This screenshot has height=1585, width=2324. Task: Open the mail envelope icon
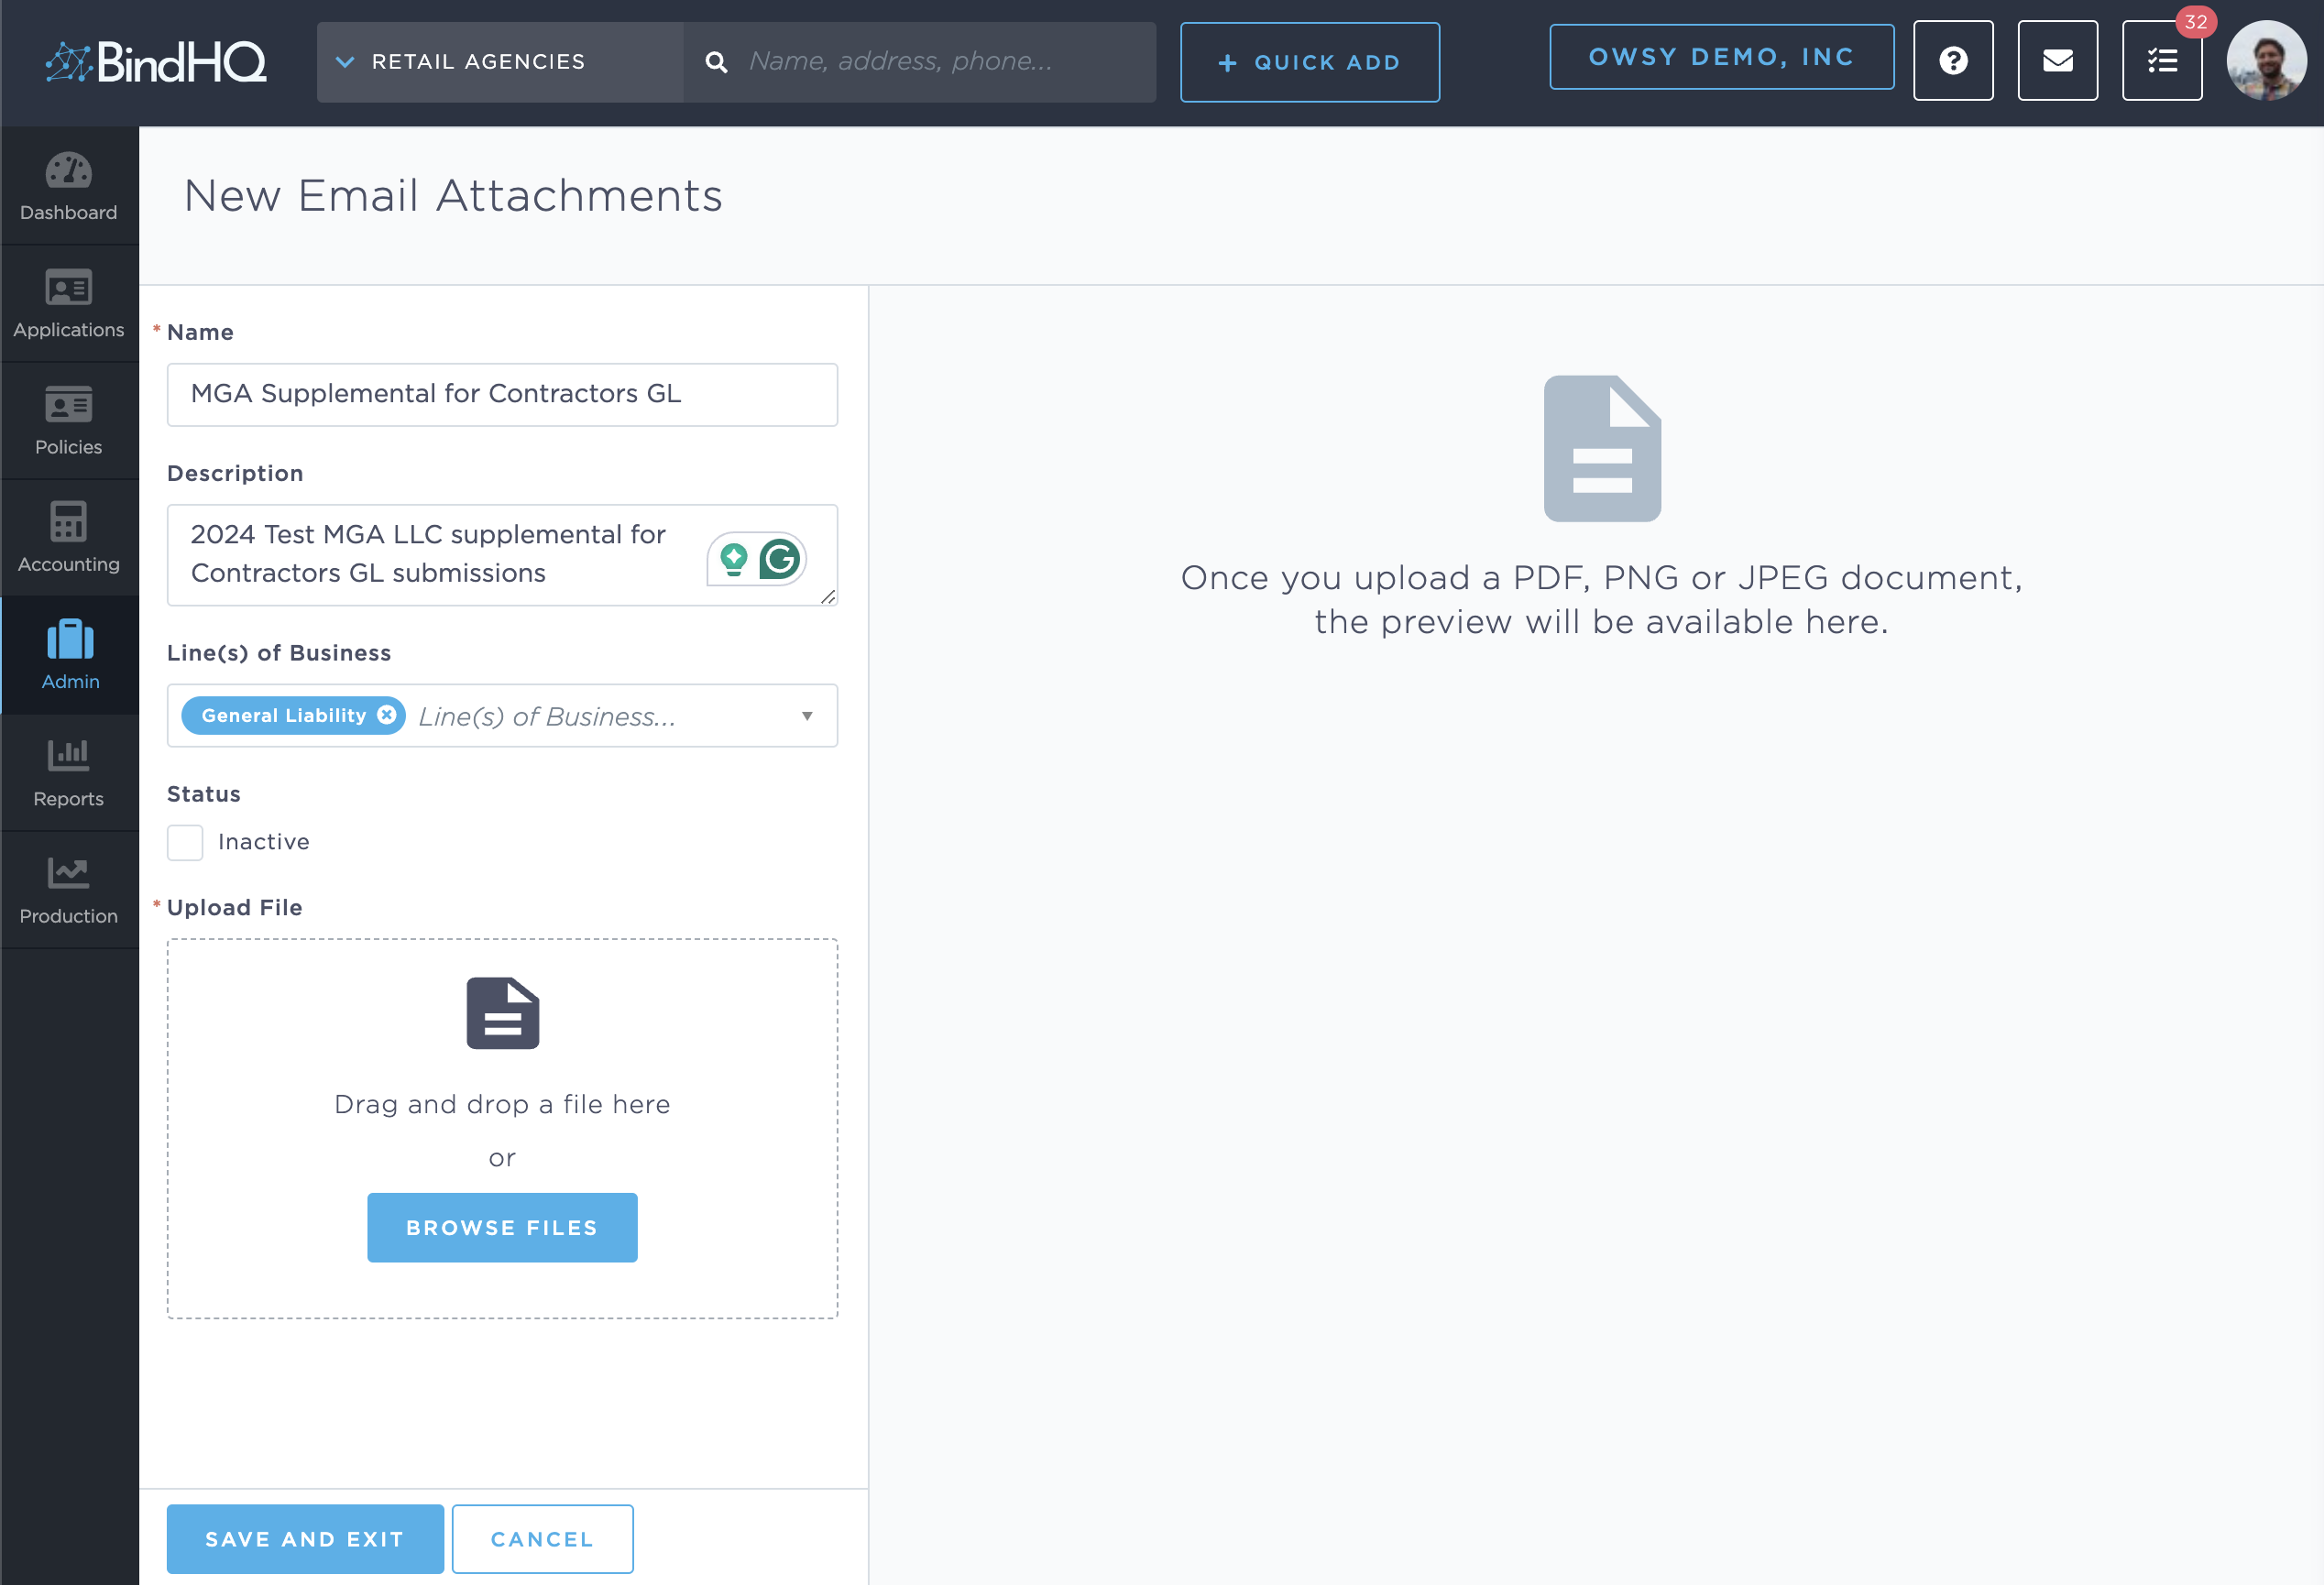(x=2057, y=61)
